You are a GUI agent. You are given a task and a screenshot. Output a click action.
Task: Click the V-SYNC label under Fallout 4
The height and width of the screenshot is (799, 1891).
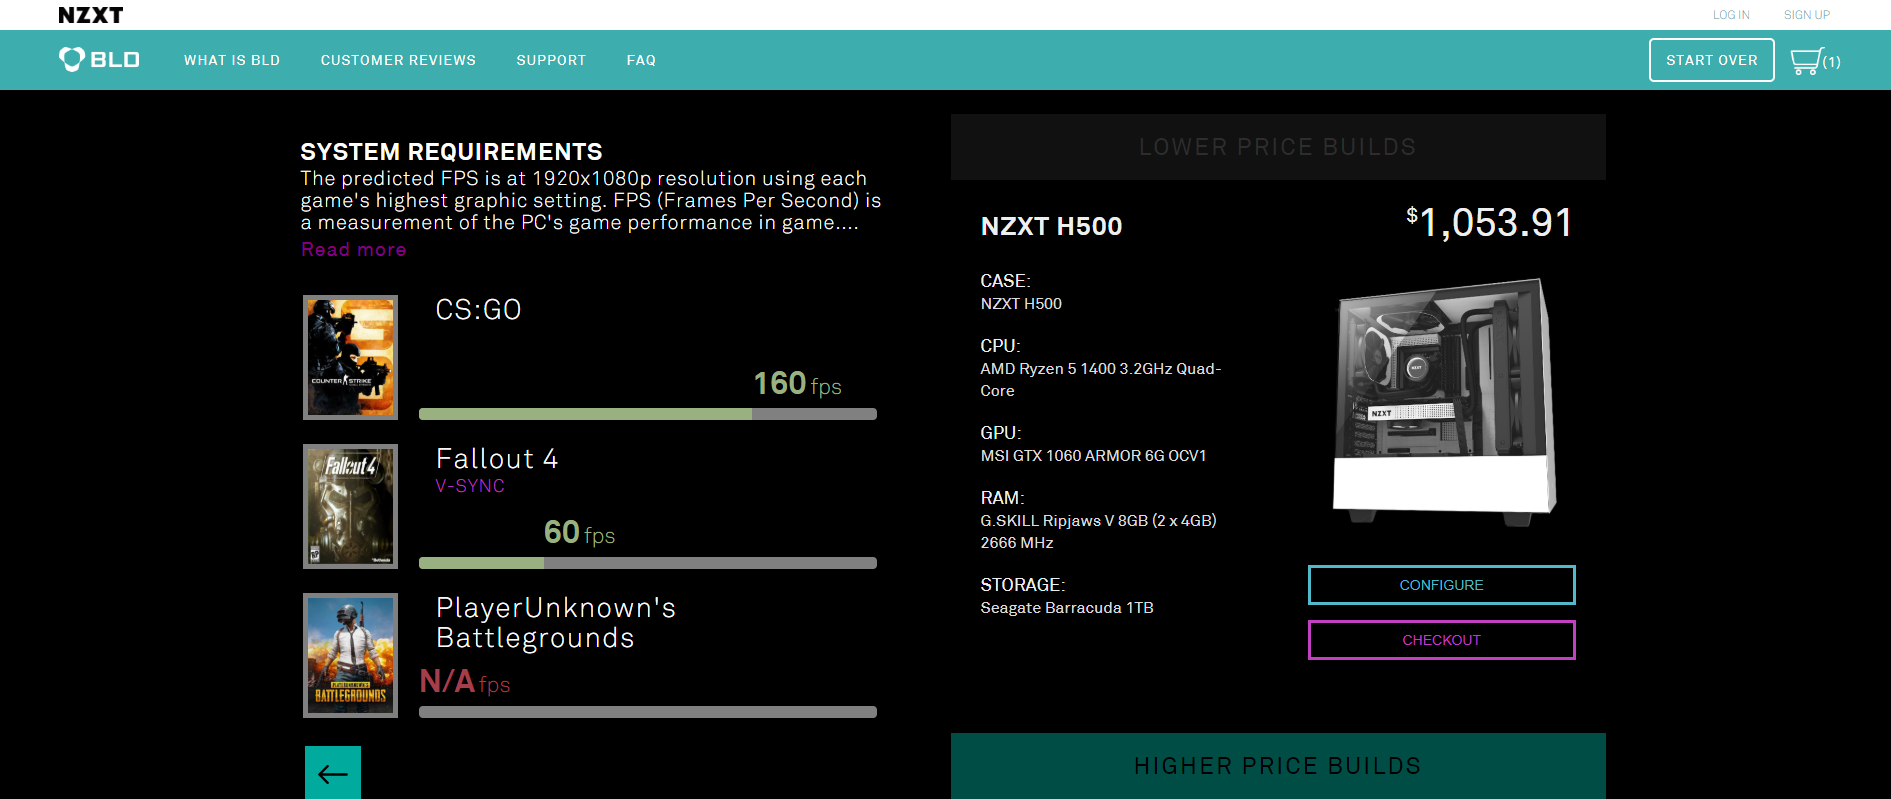(470, 486)
